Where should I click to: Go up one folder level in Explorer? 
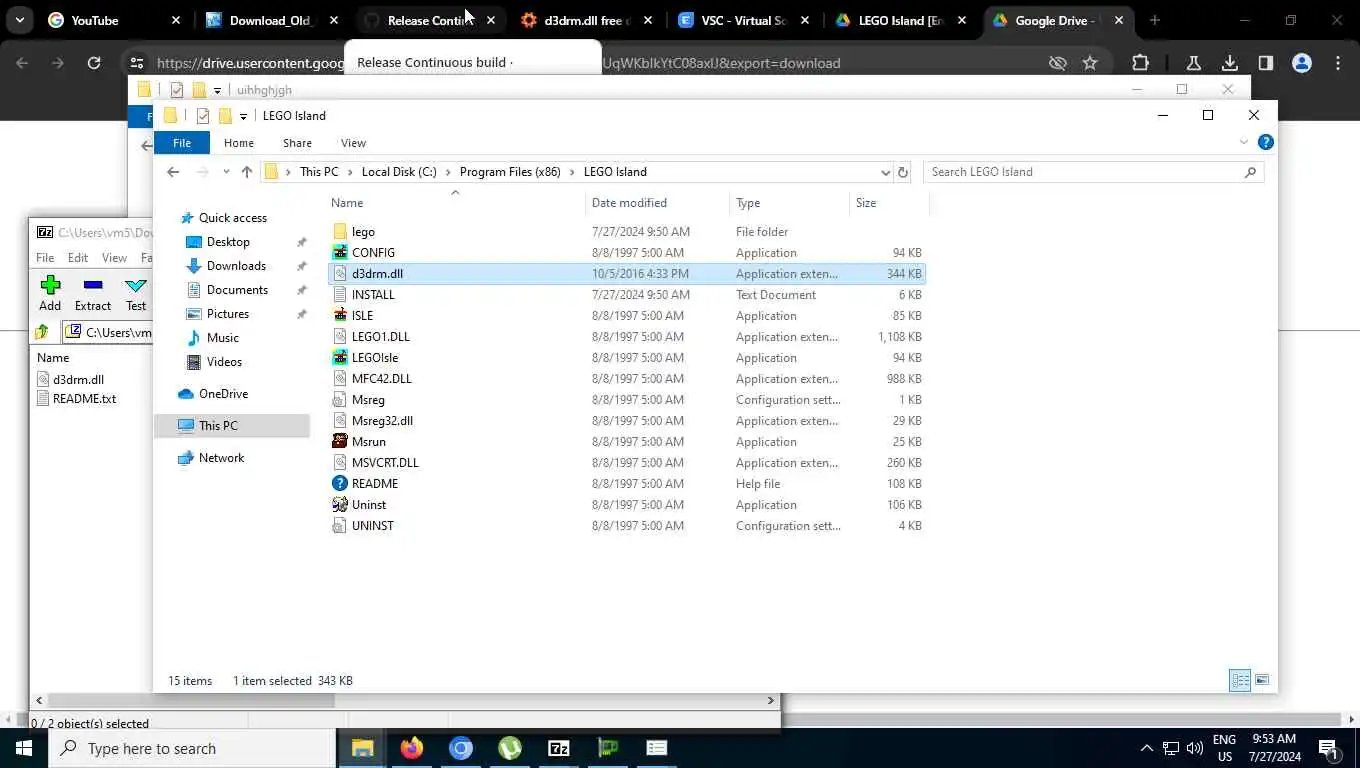[x=247, y=172]
